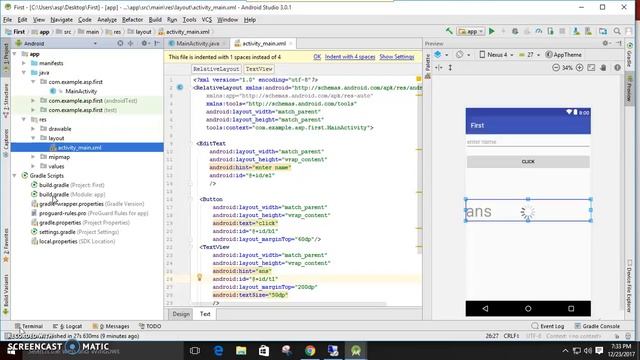640x360 pixels.
Task: Run the app with green play button
Action: pos(491,31)
